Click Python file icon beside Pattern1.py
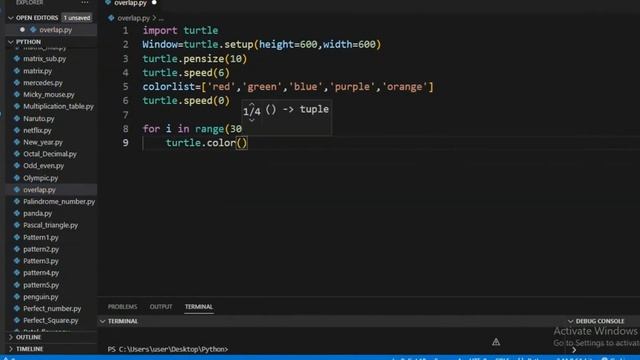 pyautogui.click(x=17, y=237)
